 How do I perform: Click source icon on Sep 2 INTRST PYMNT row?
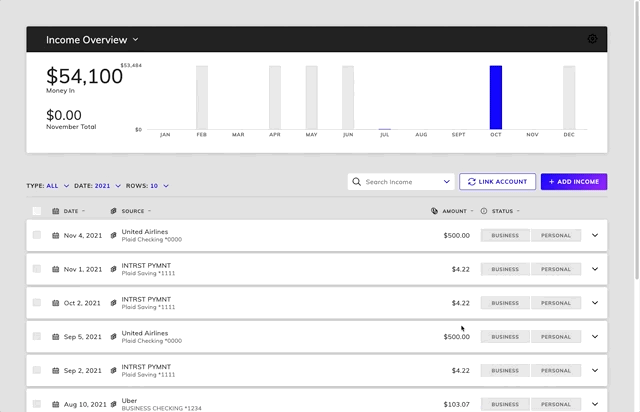click(x=113, y=371)
